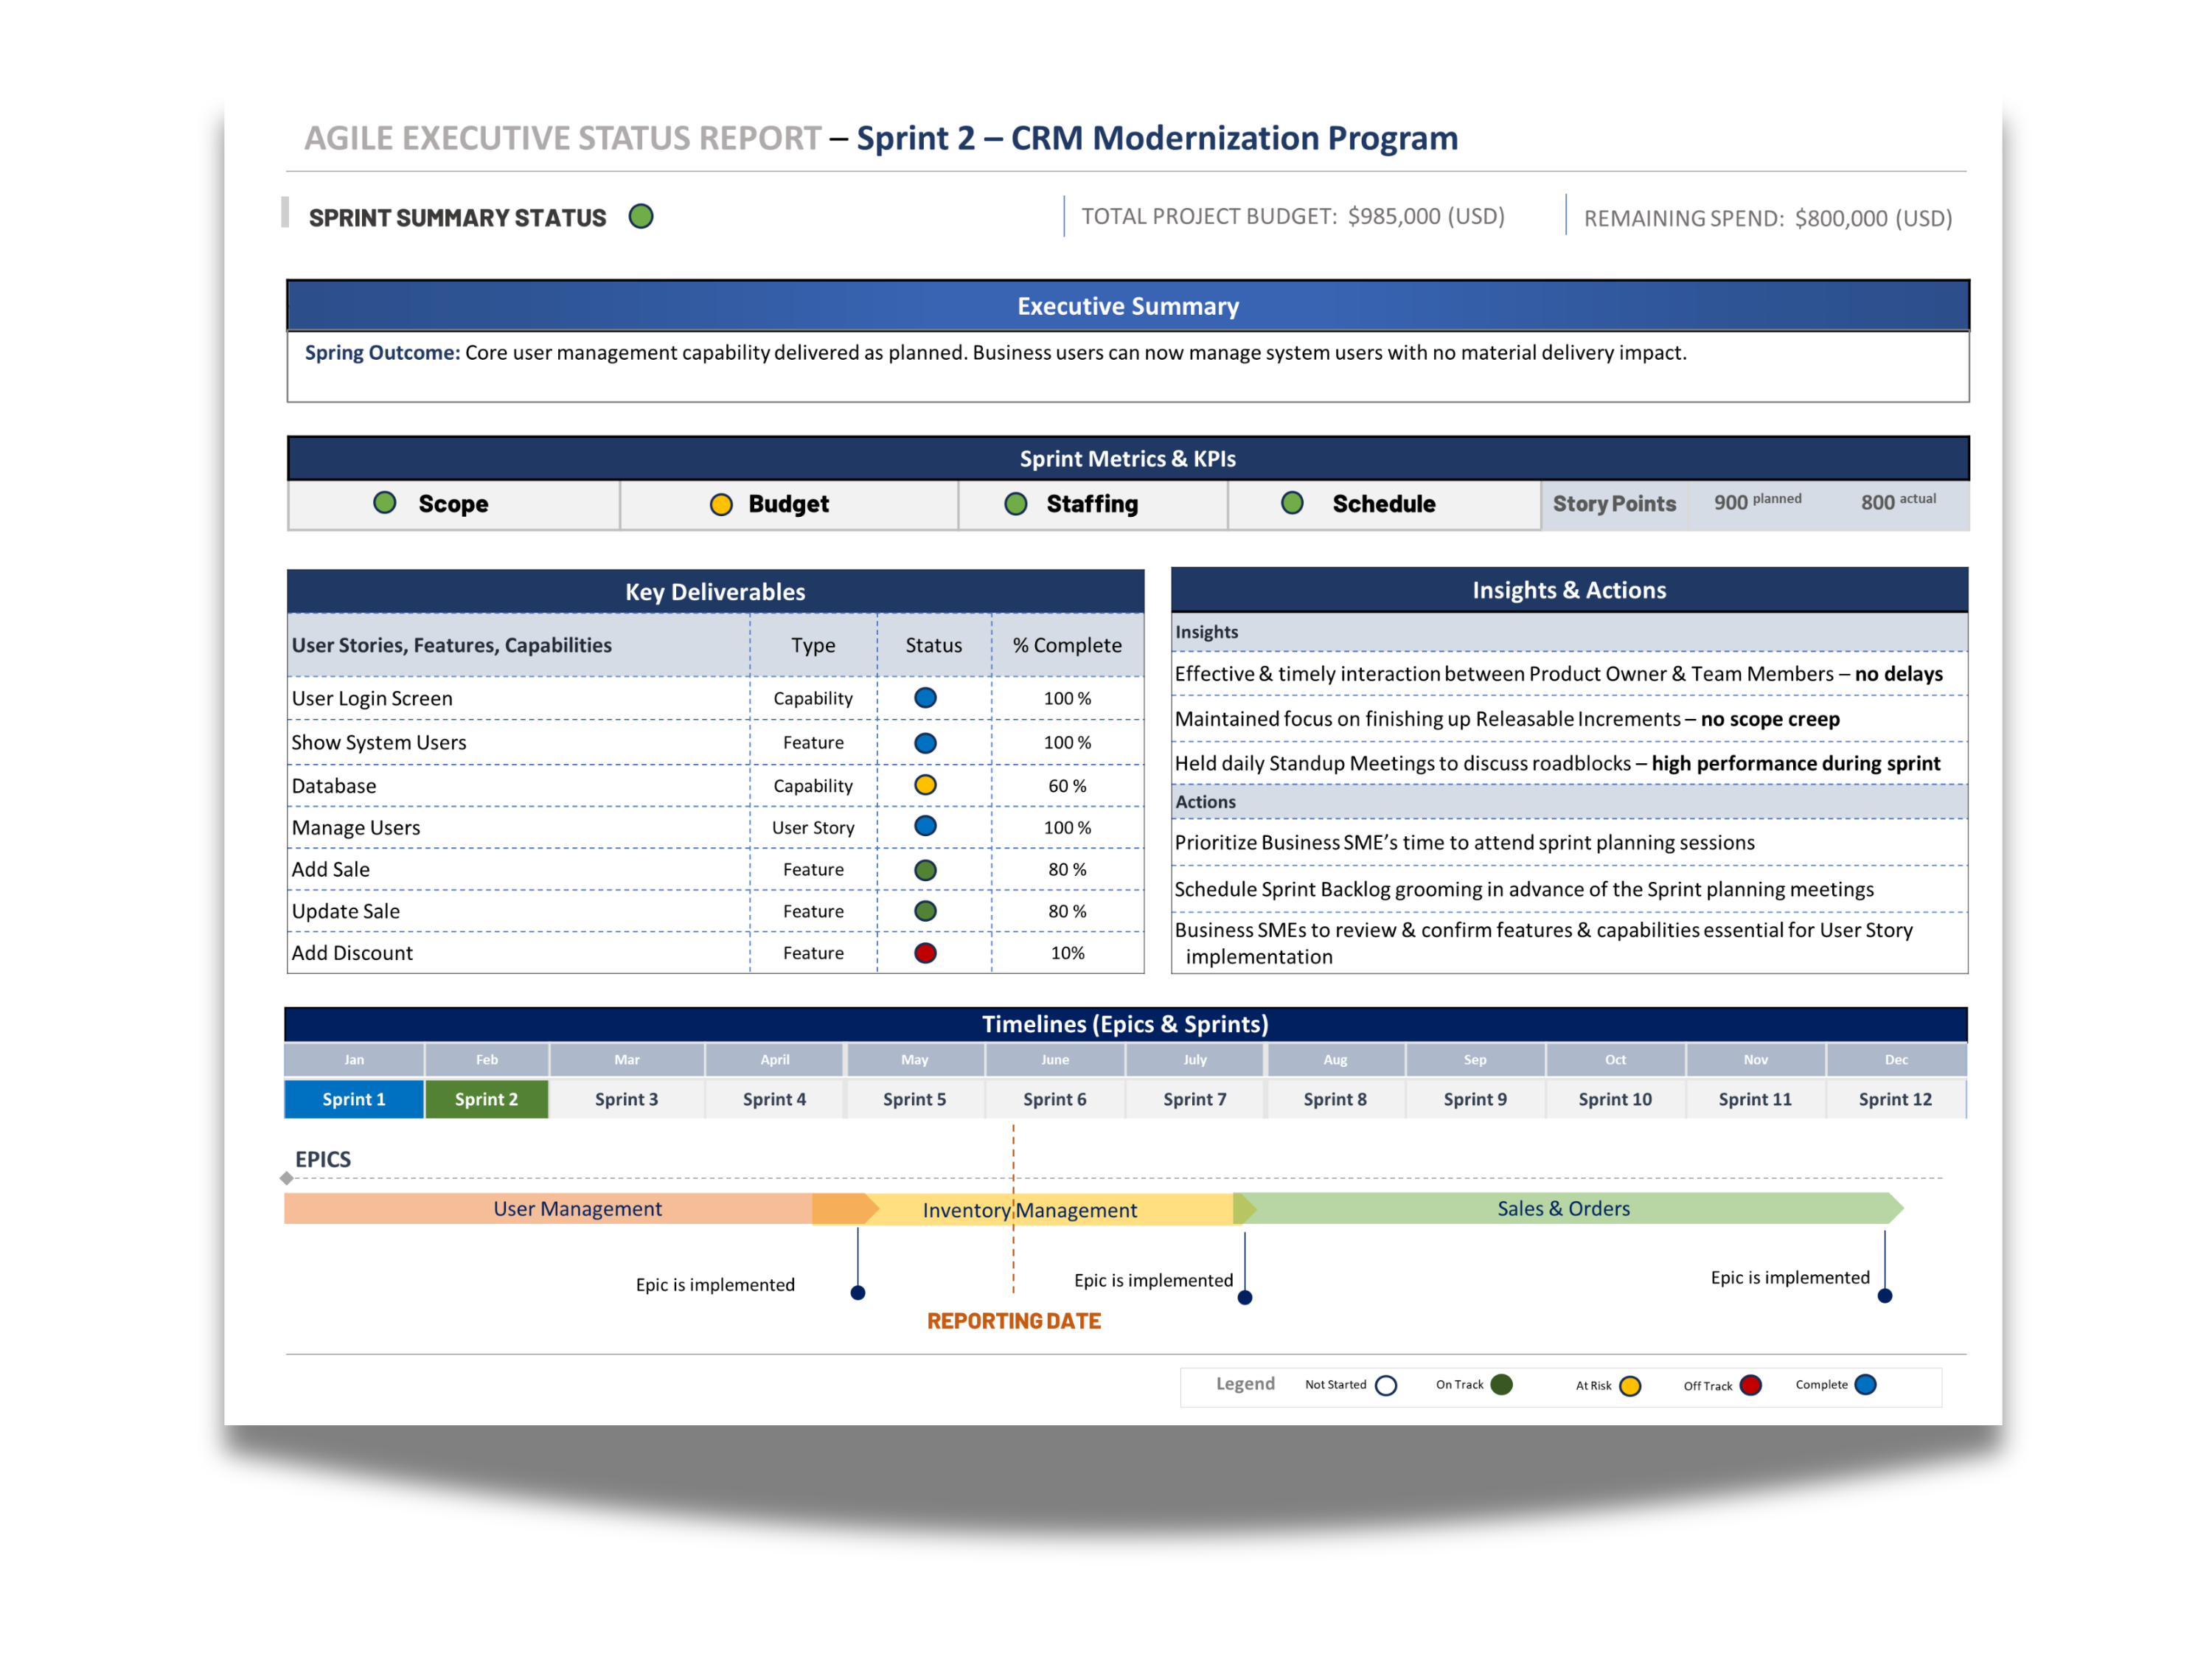Click the yellow Budget status dot
The image size is (2212, 1659).
tap(721, 504)
